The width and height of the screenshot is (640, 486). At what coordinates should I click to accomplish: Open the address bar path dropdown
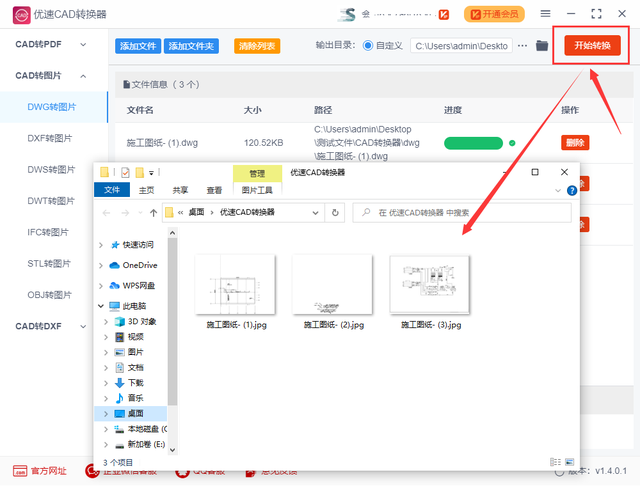click(316, 213)
